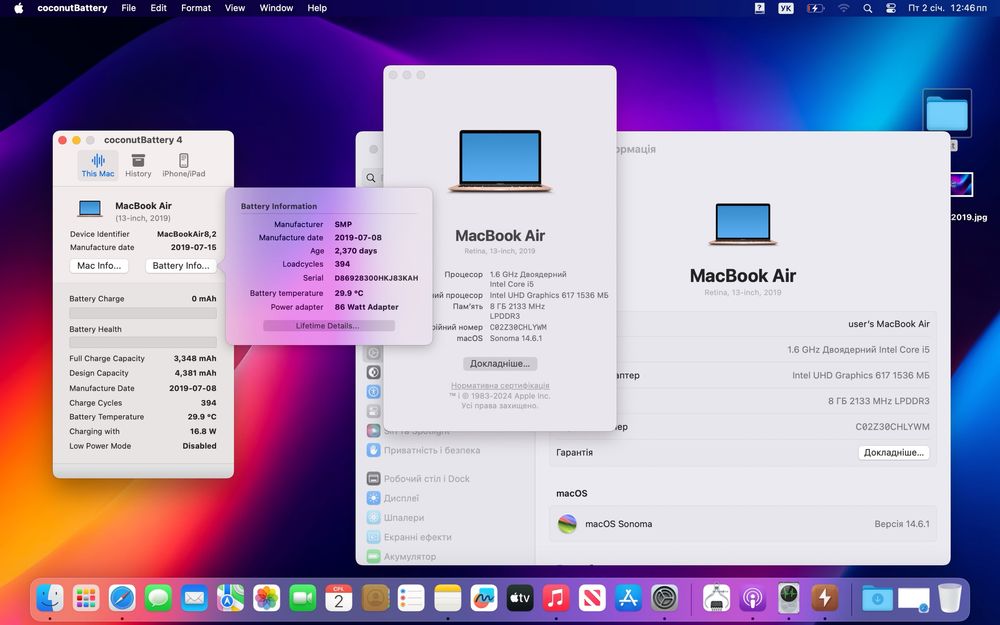Viewport: 1000px width, 625px height.
Task: Select Робочий стіл і Dock in Settings sidebar
Action: (418, 479)
